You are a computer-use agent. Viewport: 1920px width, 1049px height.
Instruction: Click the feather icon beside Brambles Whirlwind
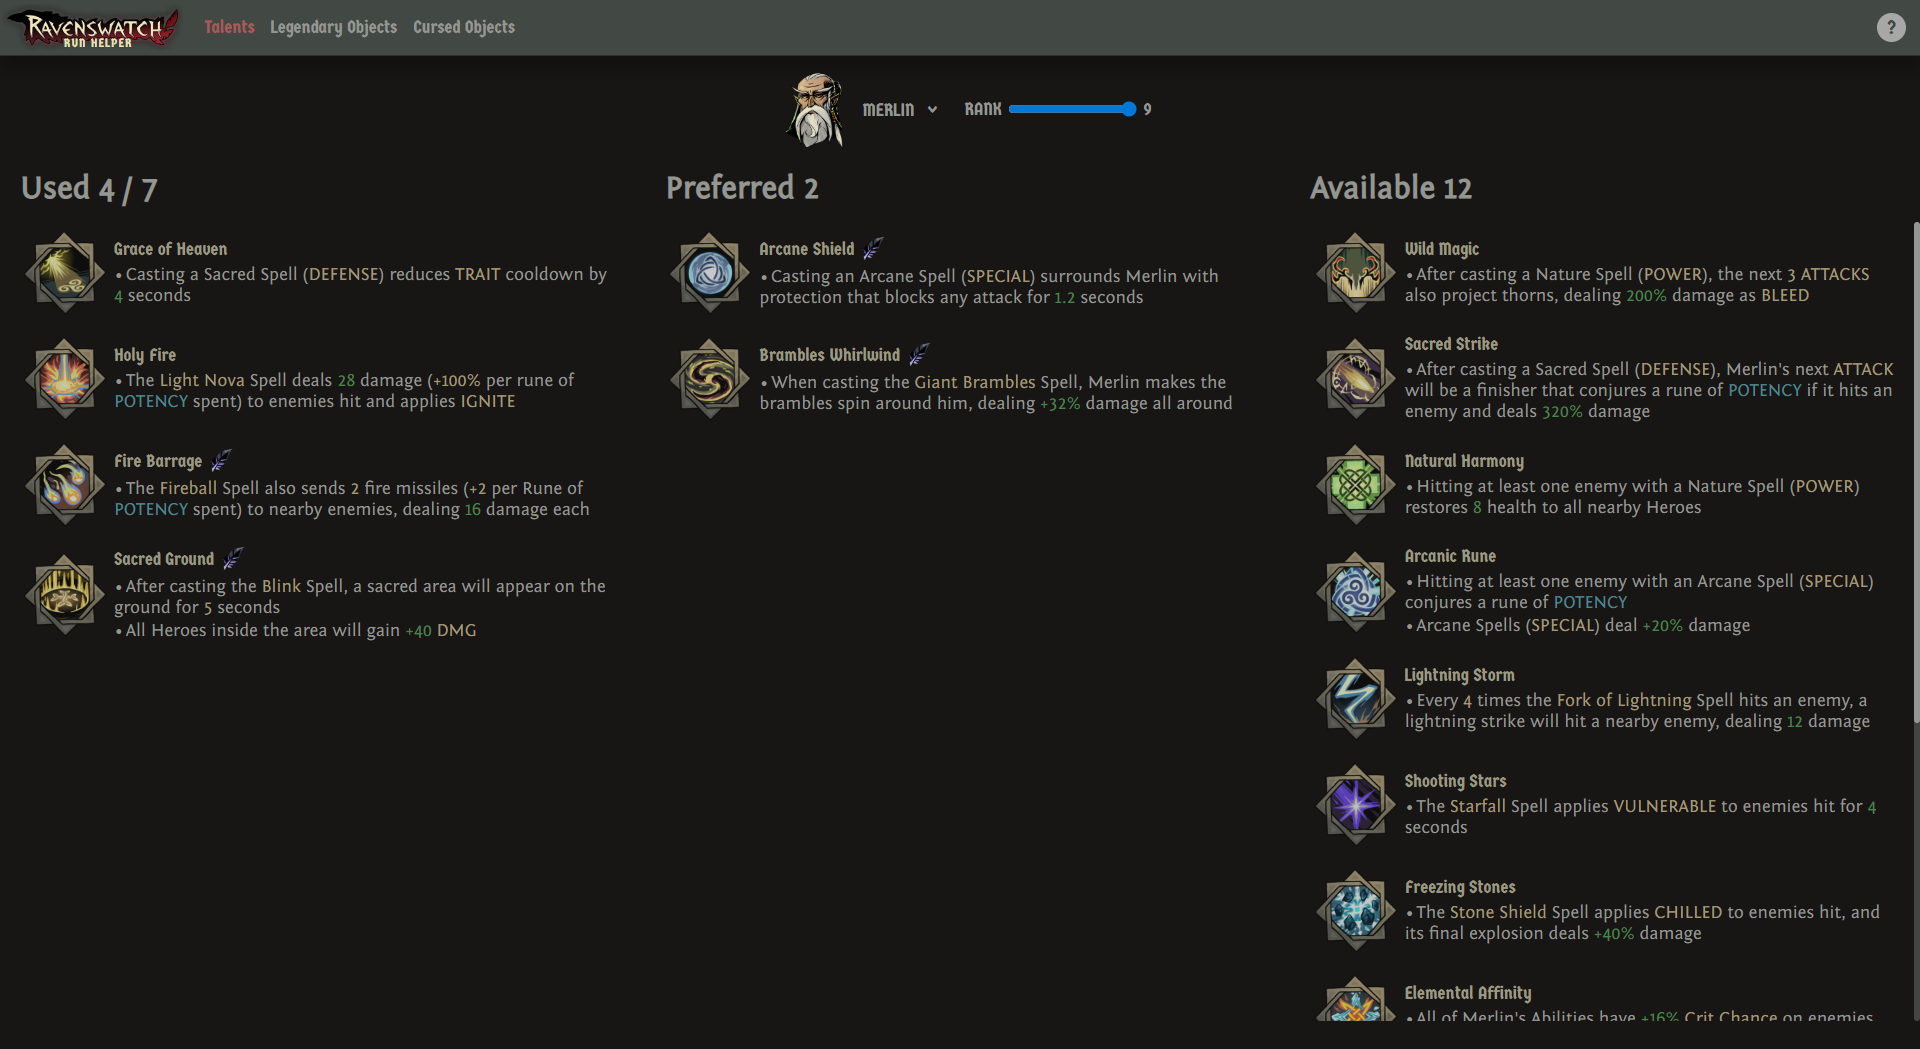coord(919,354)
